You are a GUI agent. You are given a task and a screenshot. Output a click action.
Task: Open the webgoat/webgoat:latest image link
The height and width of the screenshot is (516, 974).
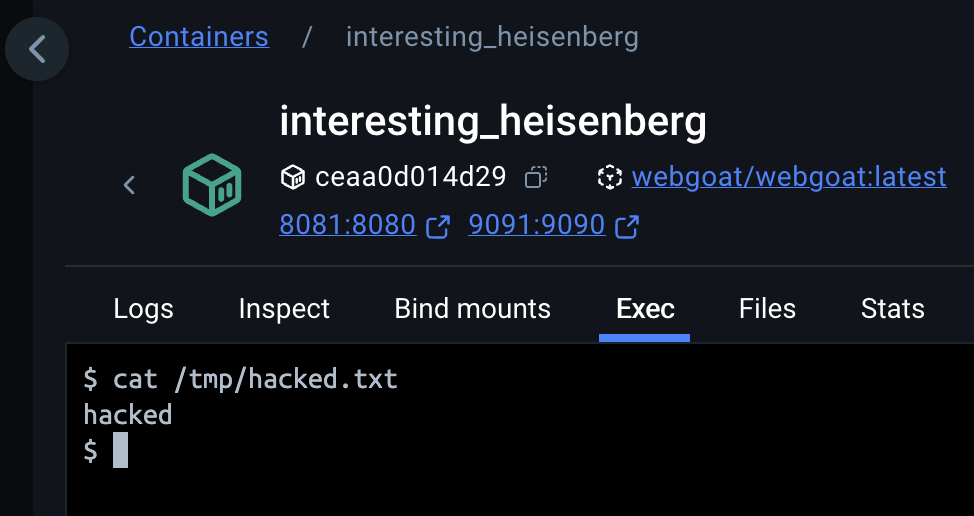pos(789,177)
